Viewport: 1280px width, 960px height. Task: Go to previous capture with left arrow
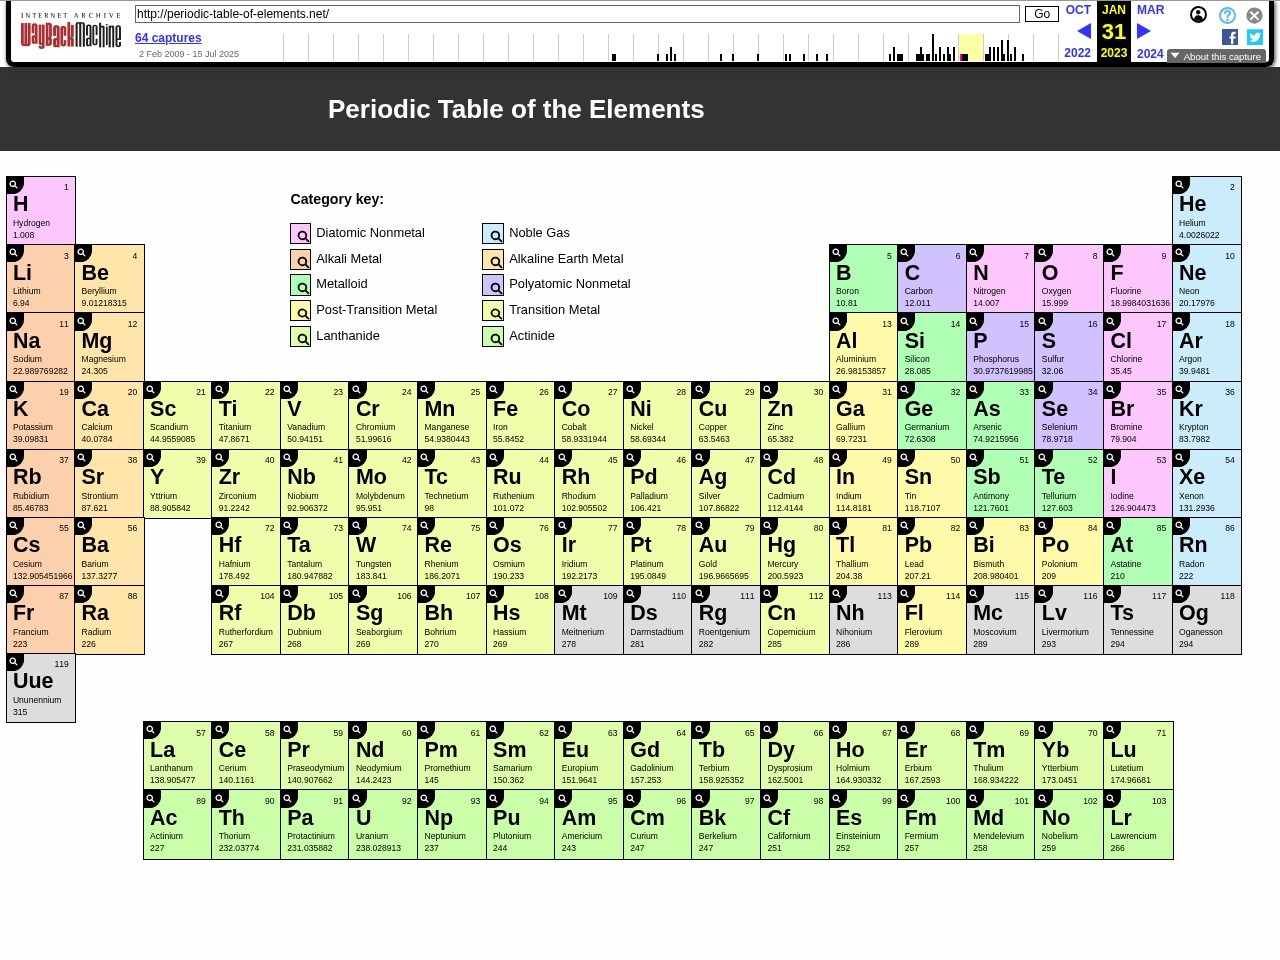[1083, 32]
